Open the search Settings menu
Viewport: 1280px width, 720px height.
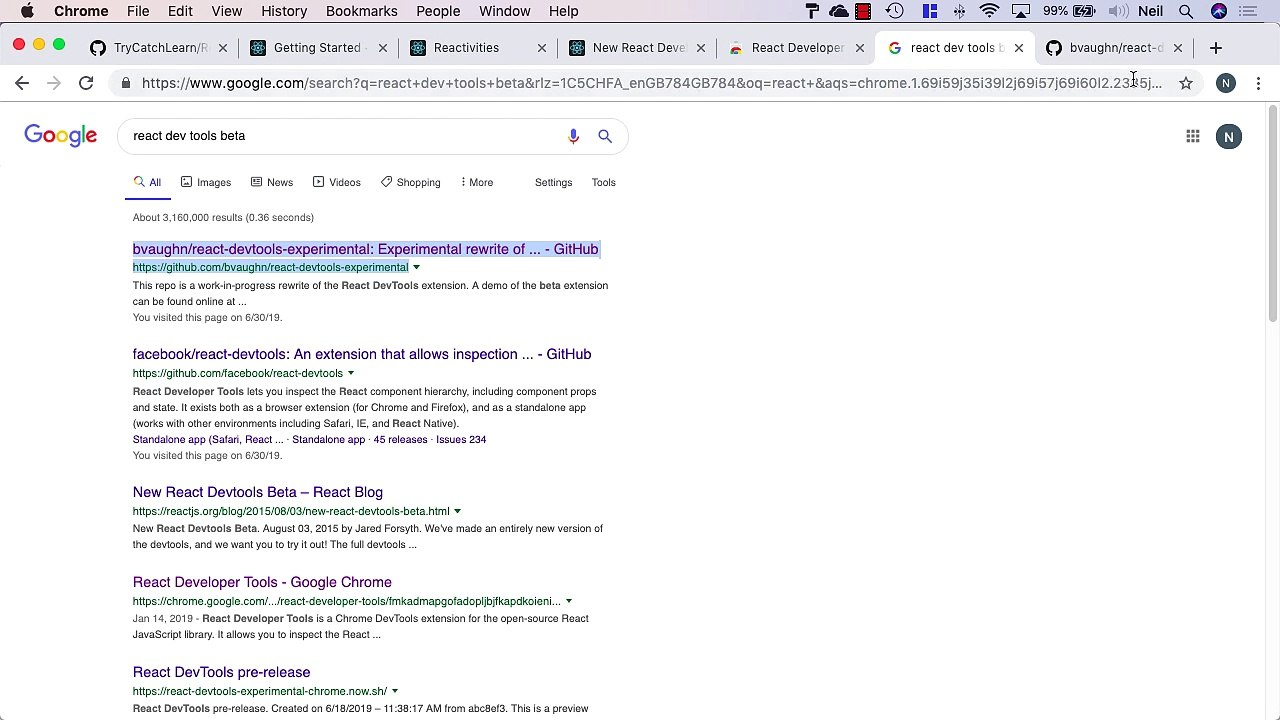point(553,182)
